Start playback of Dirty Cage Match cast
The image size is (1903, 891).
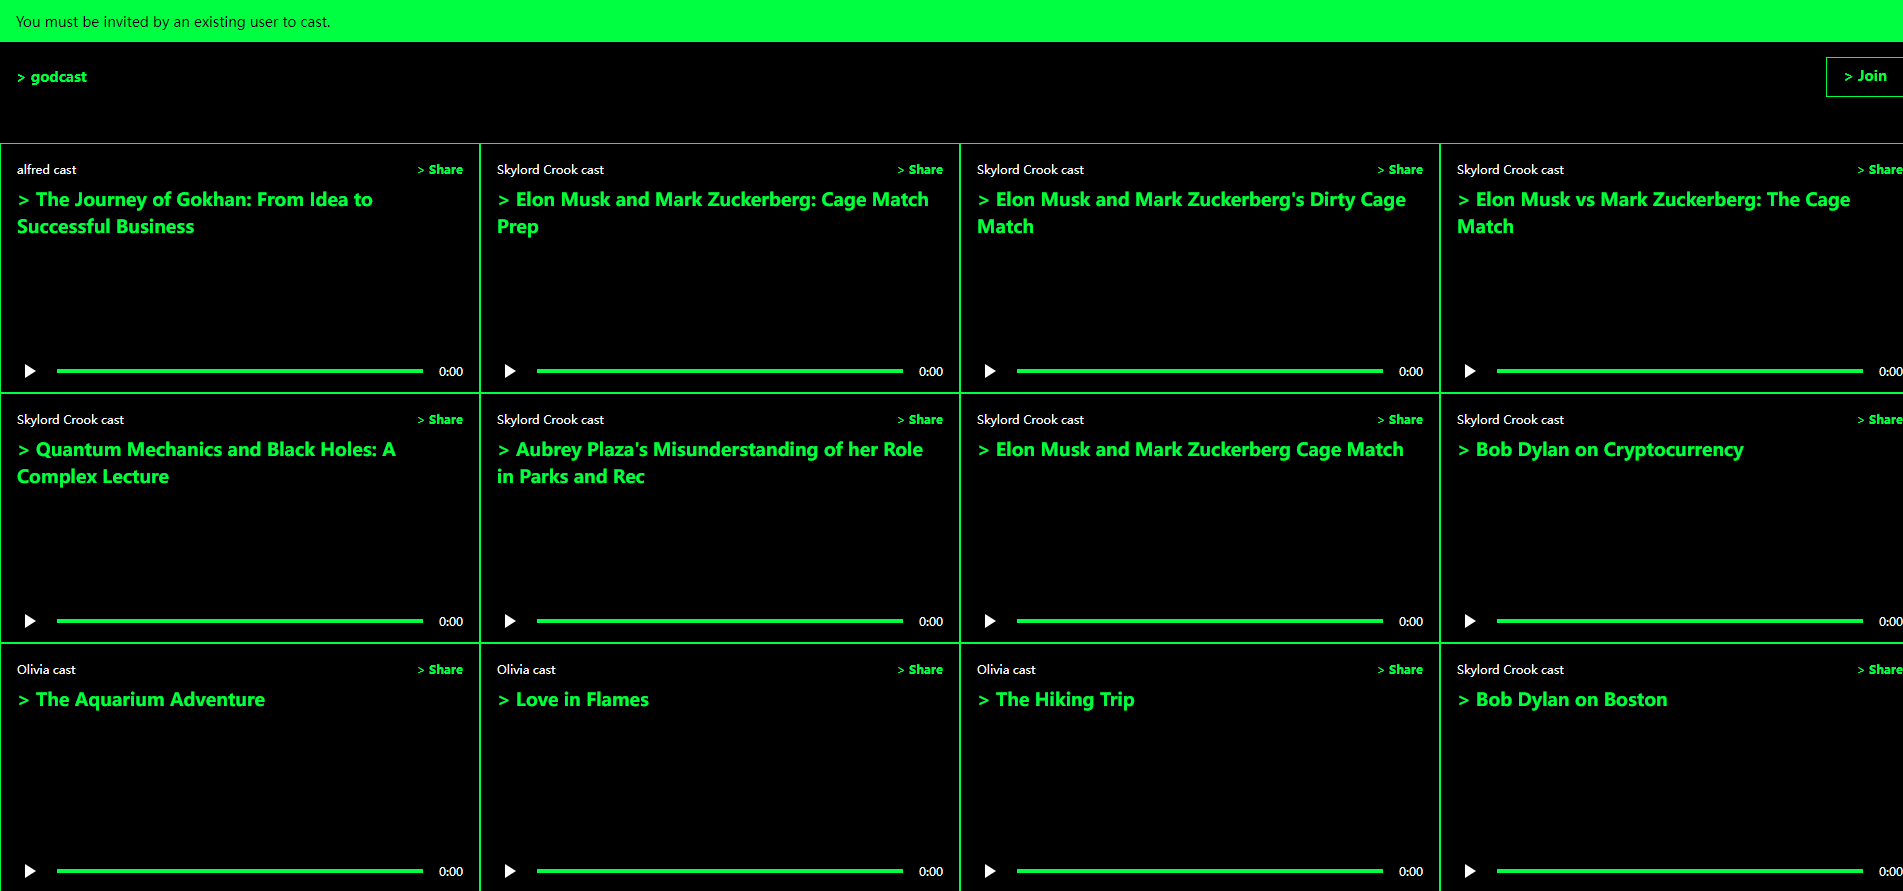(x=990, y=371)
